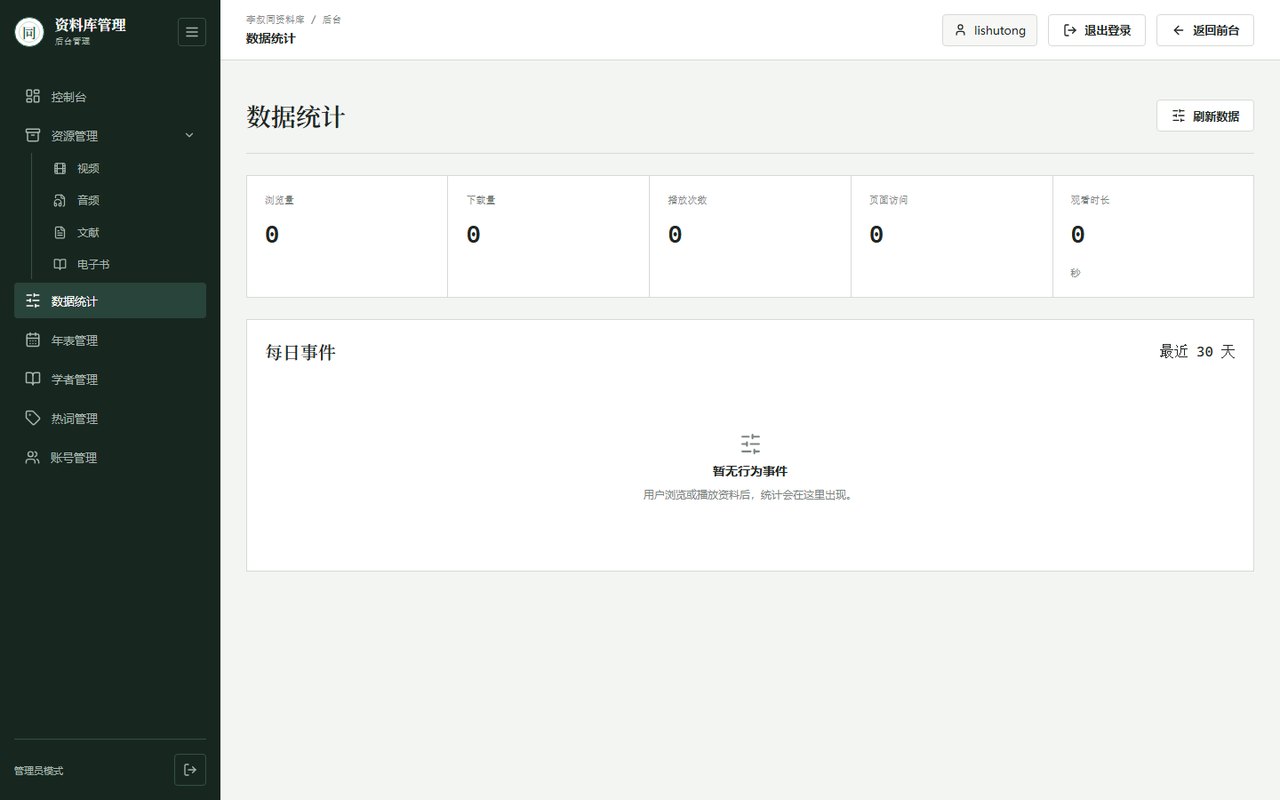
Task: Open the lishutong user account button
Action: point(990,30)
